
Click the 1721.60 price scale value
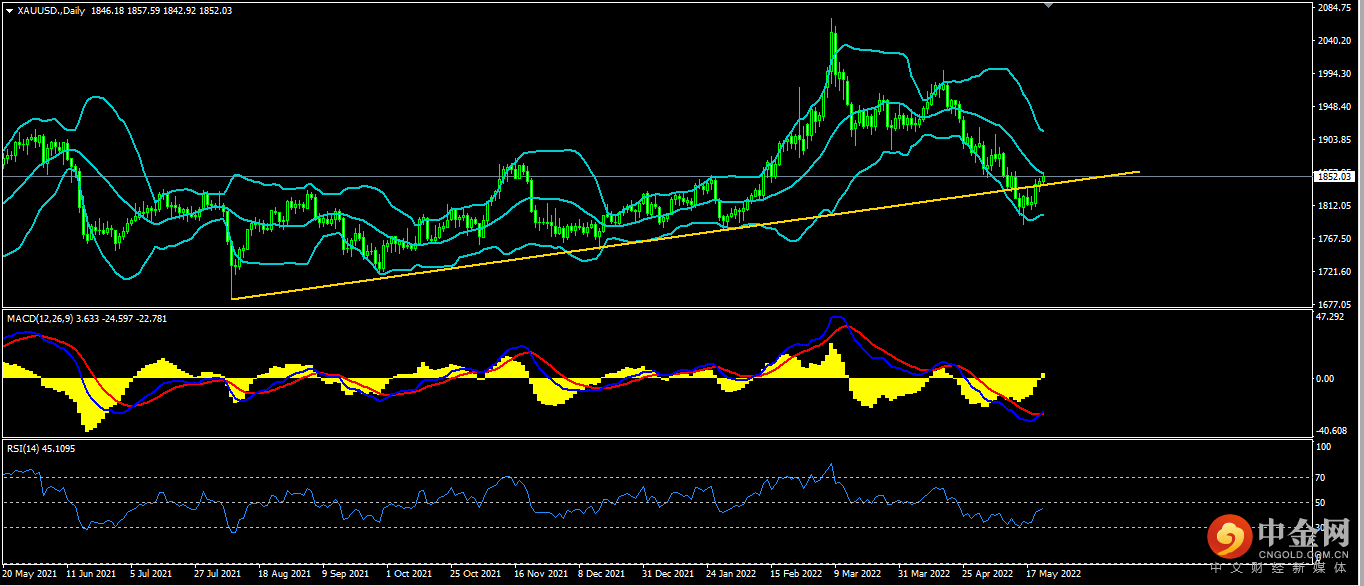coord(1335,272)
